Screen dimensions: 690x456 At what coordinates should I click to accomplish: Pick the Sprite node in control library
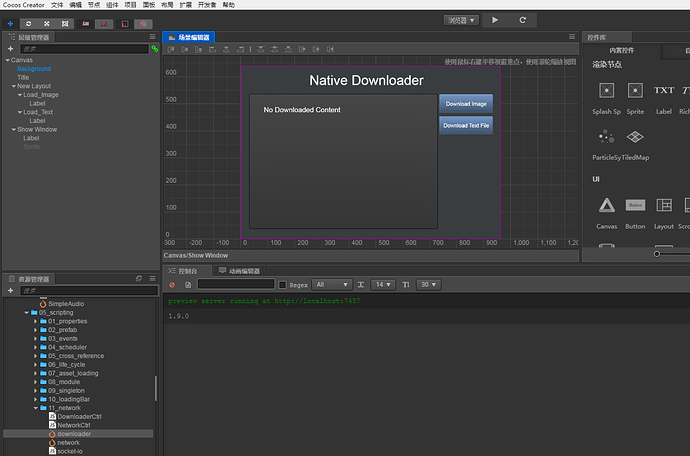635,98
